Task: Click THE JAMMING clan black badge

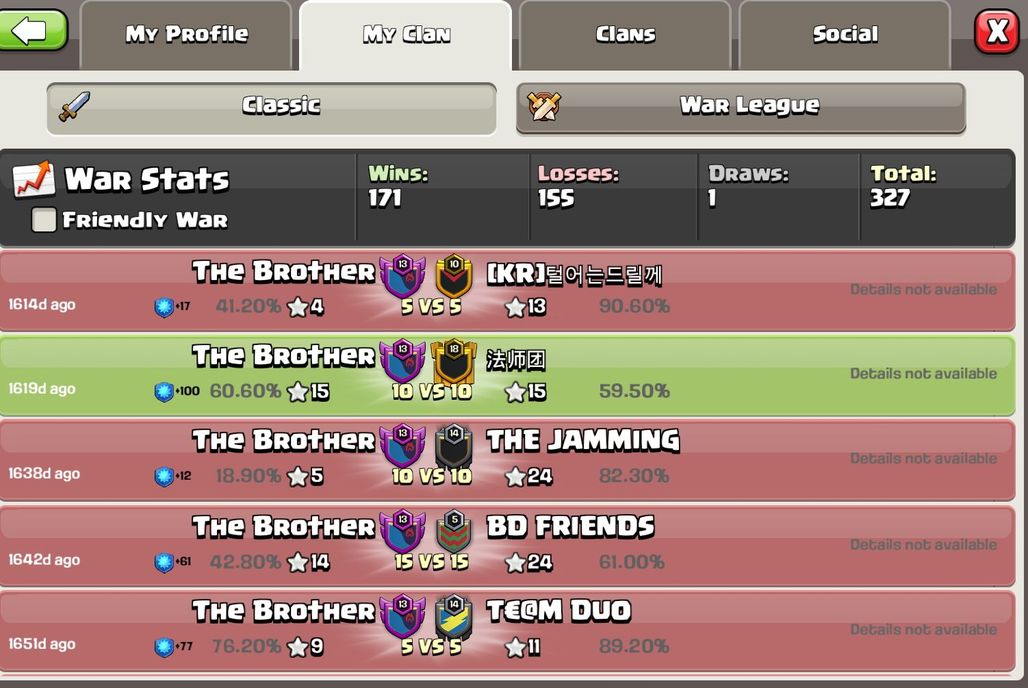Action: (454, 446)
